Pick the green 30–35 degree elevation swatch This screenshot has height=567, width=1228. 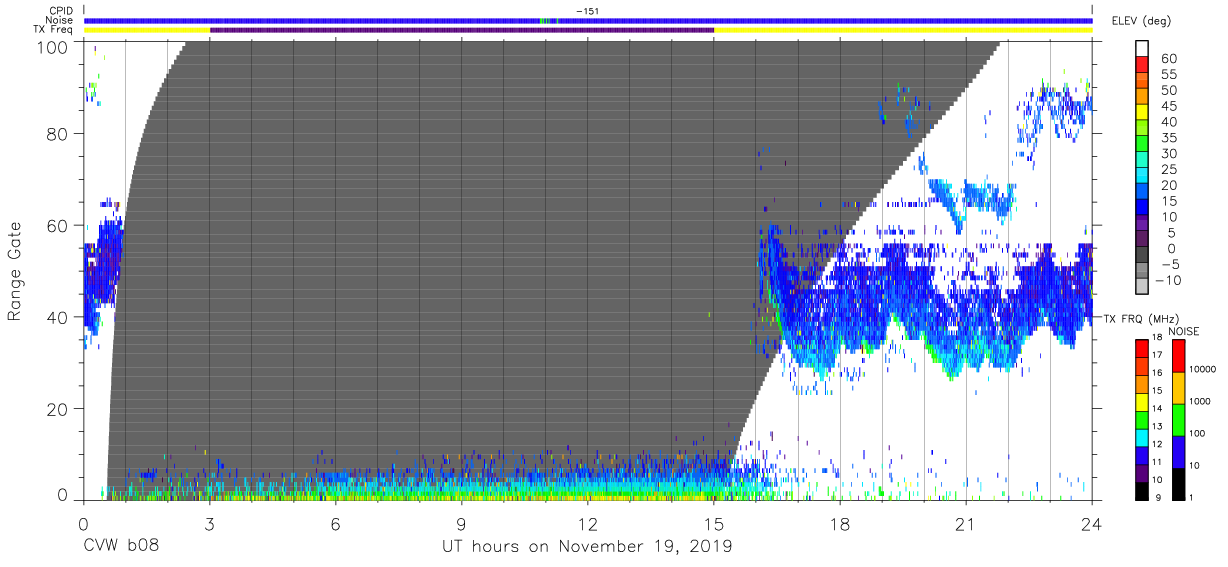1144,144
